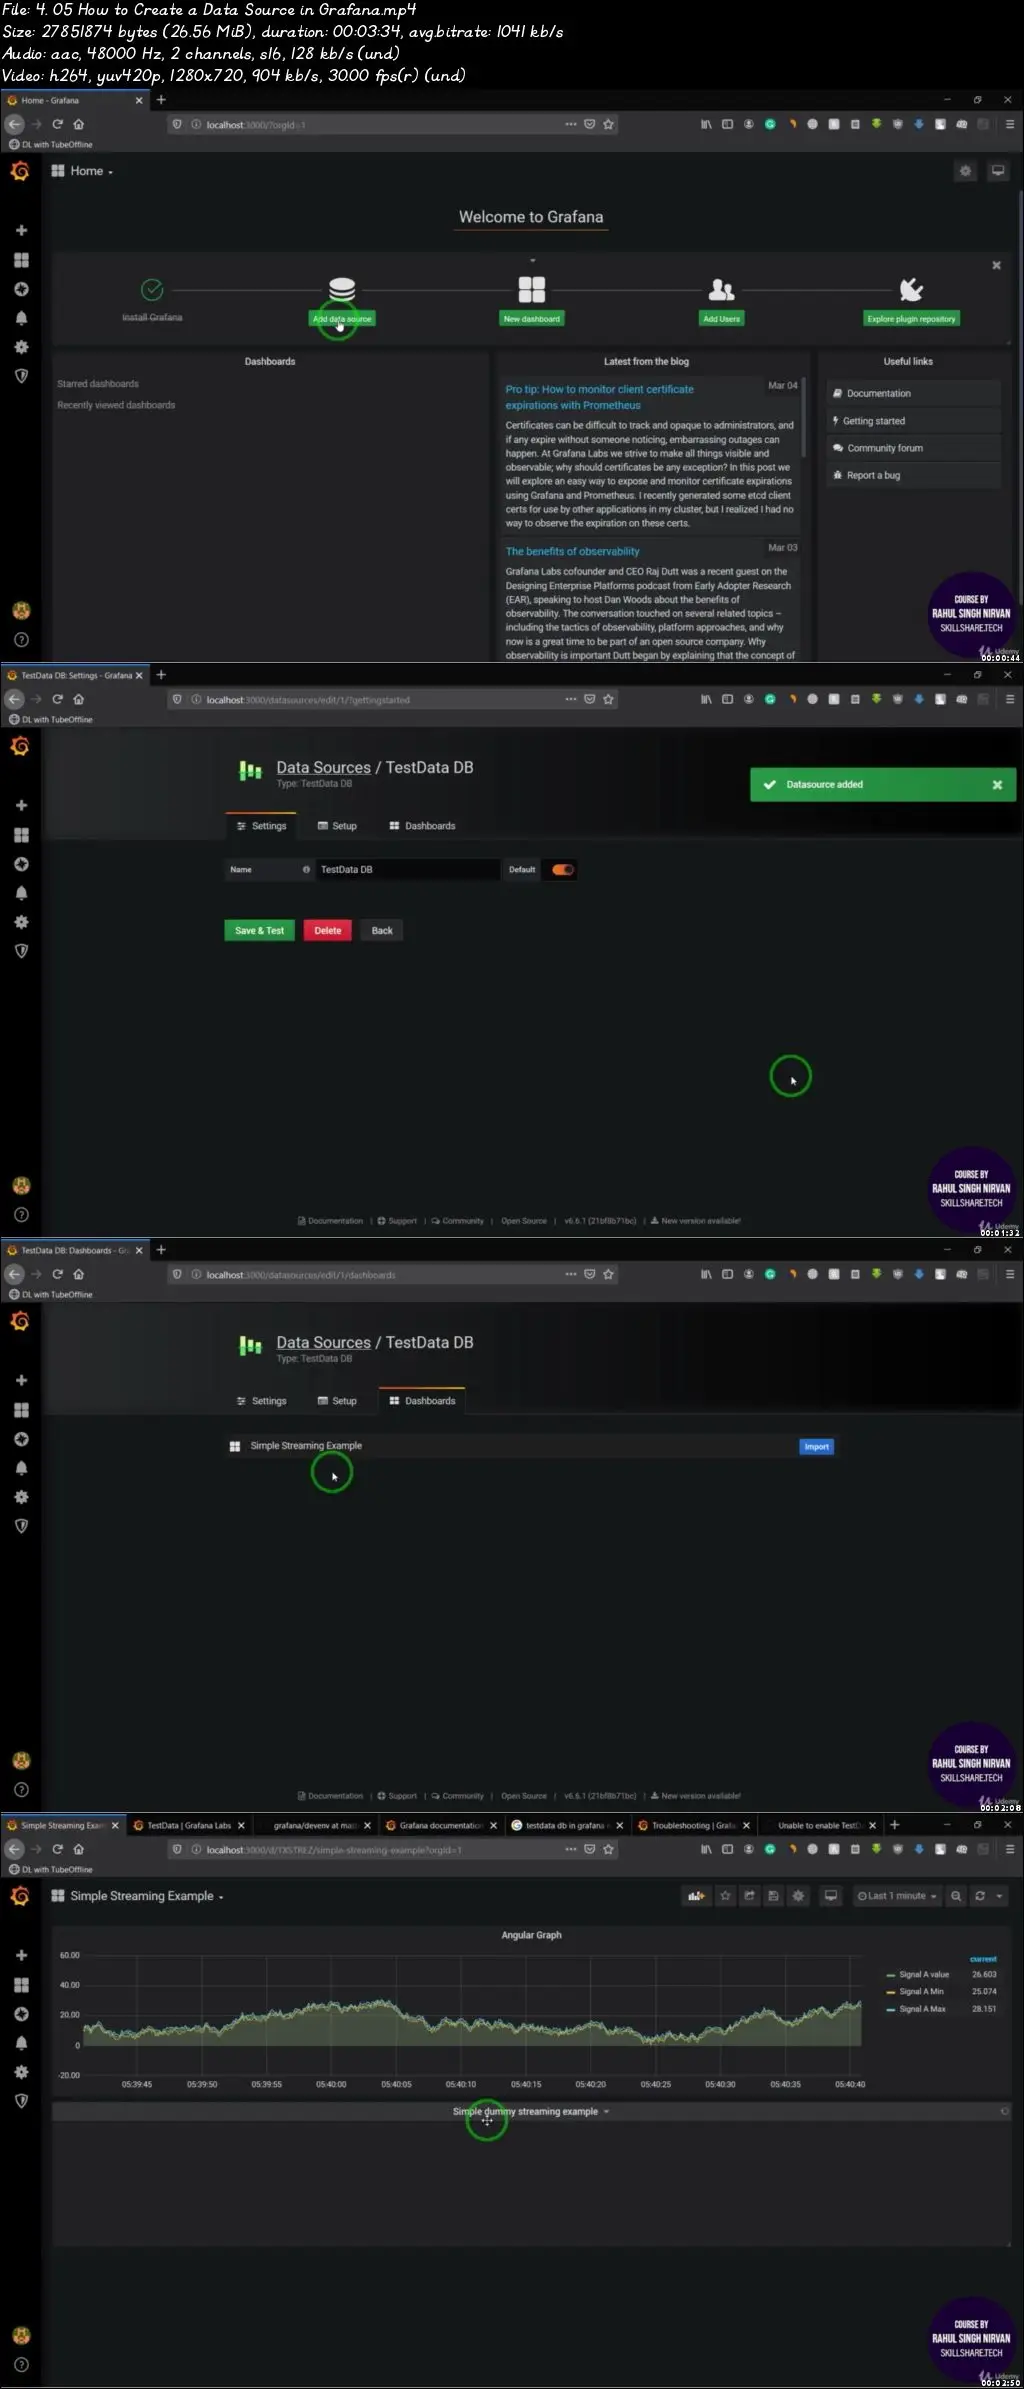1024x2389 pixels.
Task: Select Settings tab in Datasource added frame
Action: pos(261,826)
